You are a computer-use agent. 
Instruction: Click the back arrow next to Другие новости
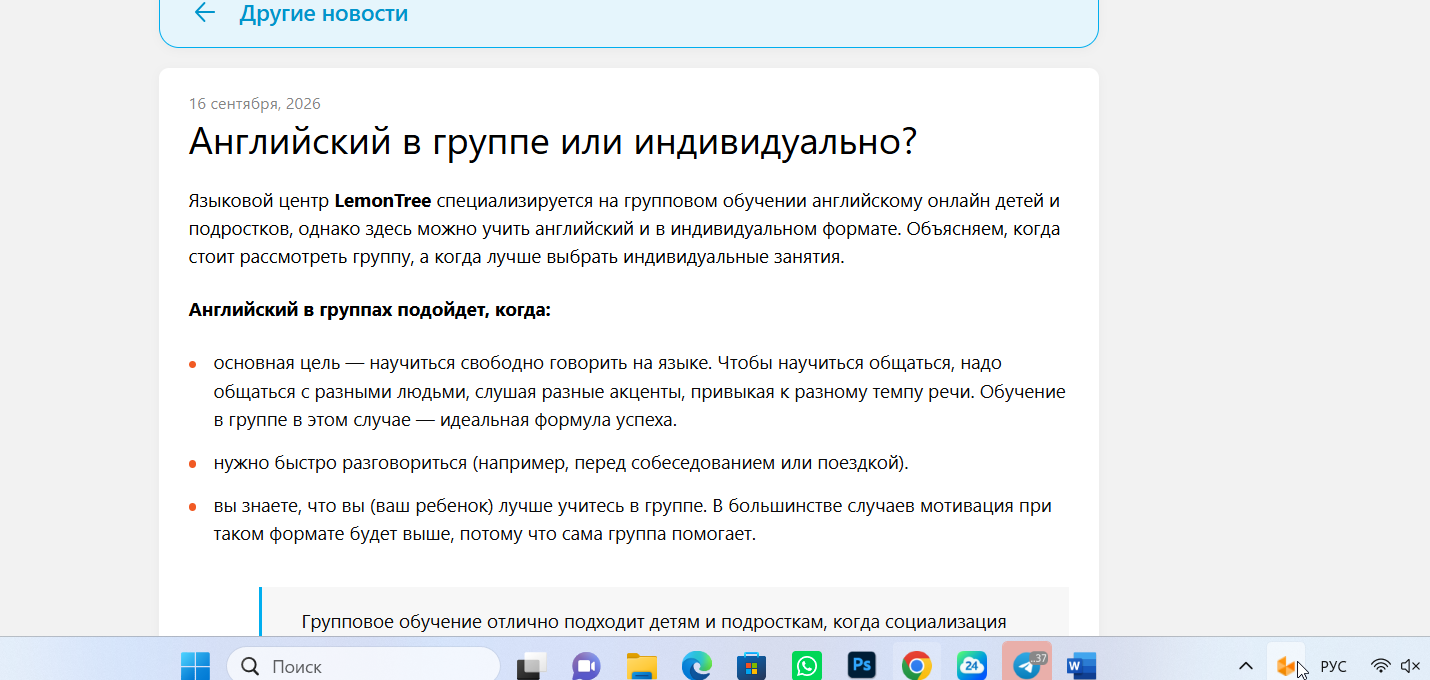point(204,13)
